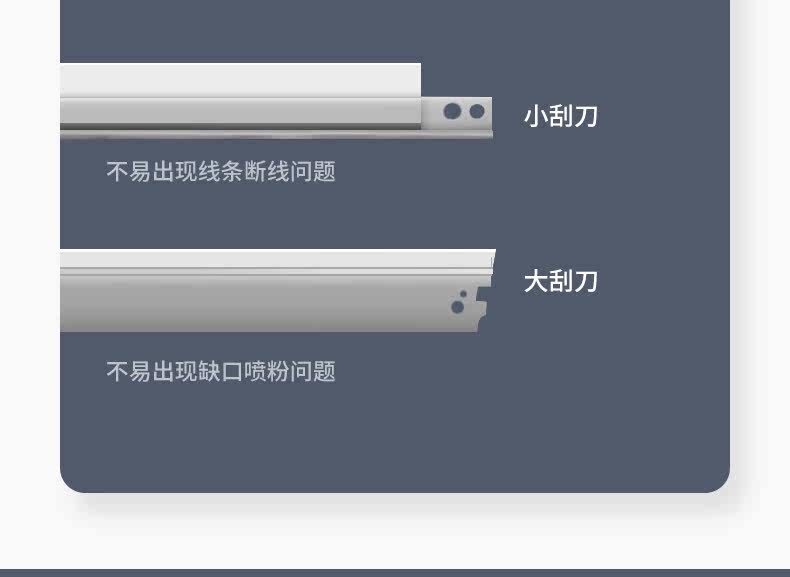Click the large round hole on big blade
The width and height of the screenshot is (790, 577).
(457, 307)
